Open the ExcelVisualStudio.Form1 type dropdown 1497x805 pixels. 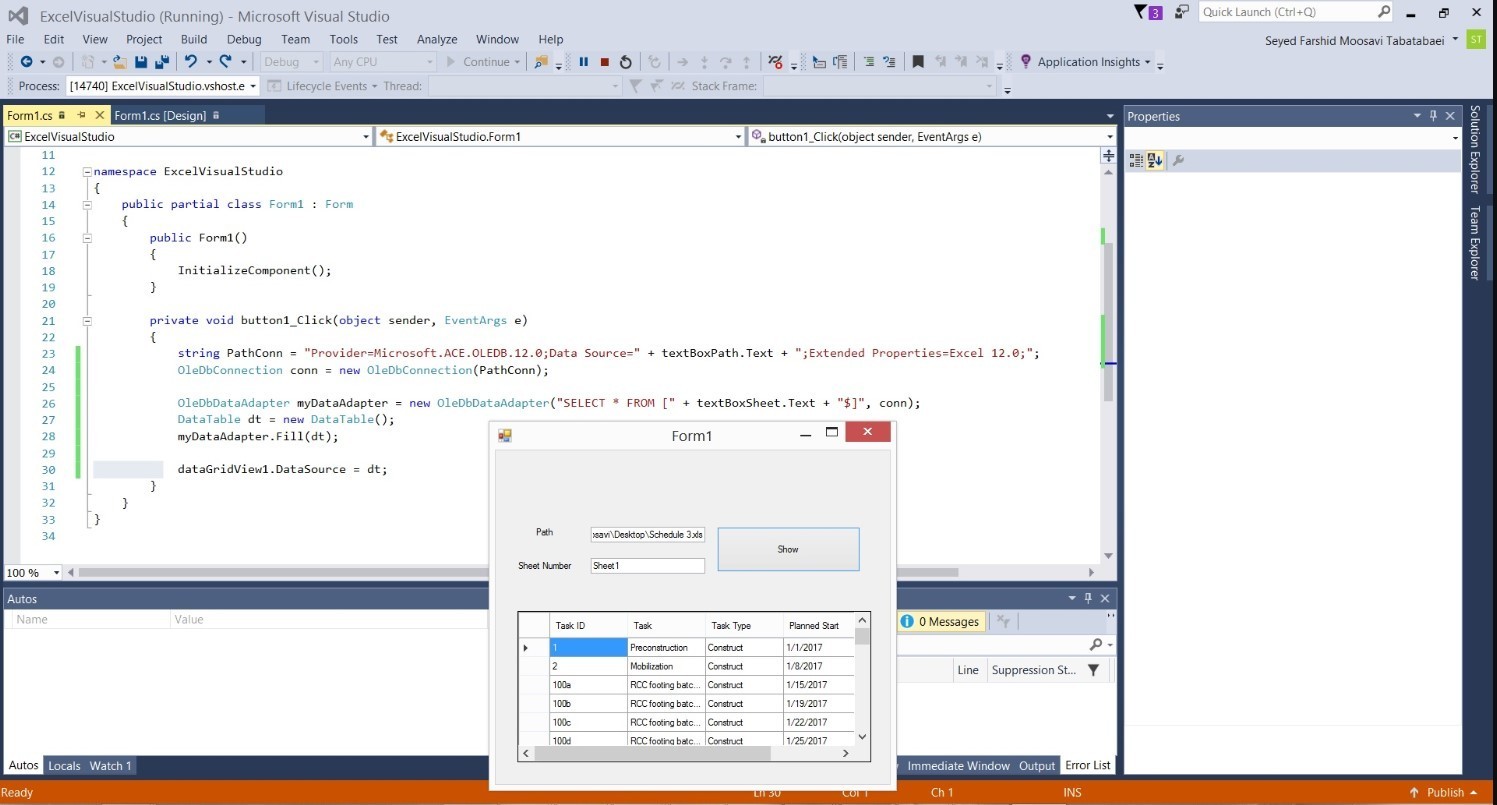738,137
